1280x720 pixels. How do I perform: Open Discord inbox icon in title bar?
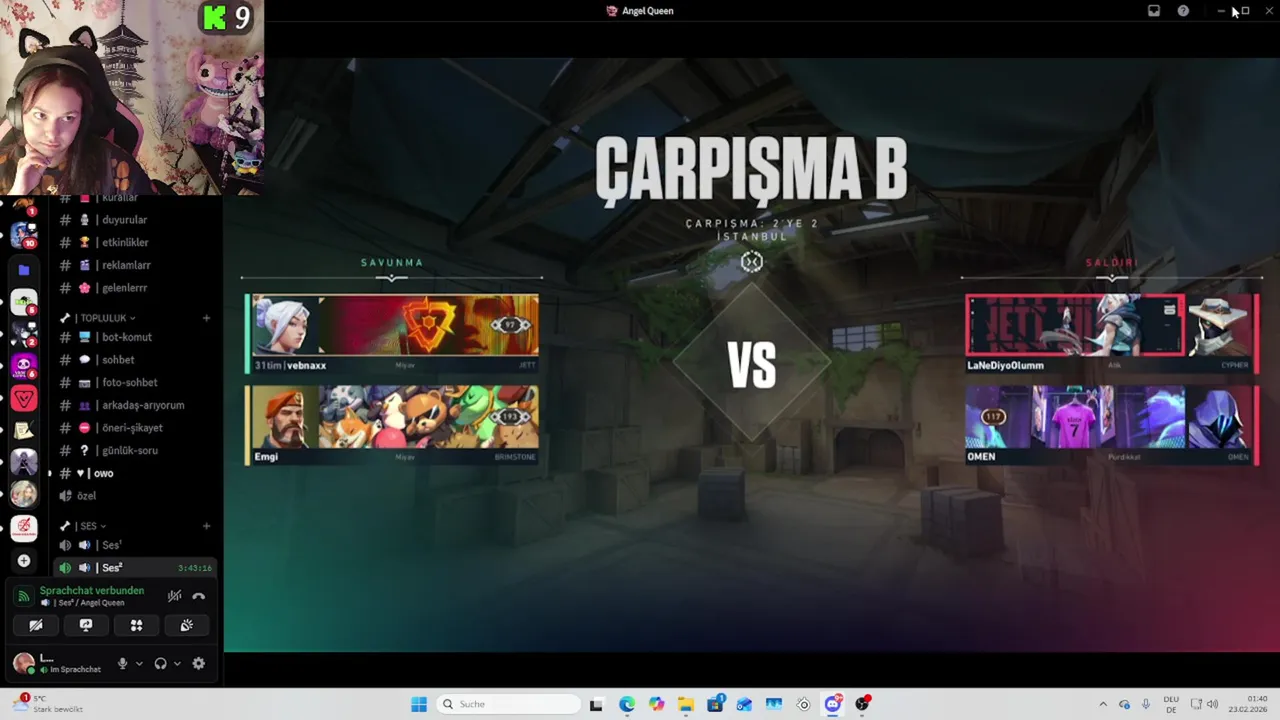click(1153, 11)
